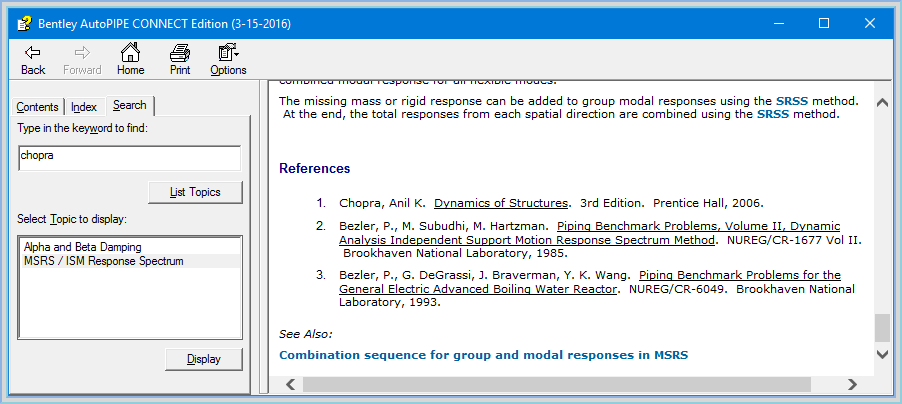The image size is (902, 404).
Task: Select MSRS / ISM Response Spectrum topic
Action: pos(104,261)
